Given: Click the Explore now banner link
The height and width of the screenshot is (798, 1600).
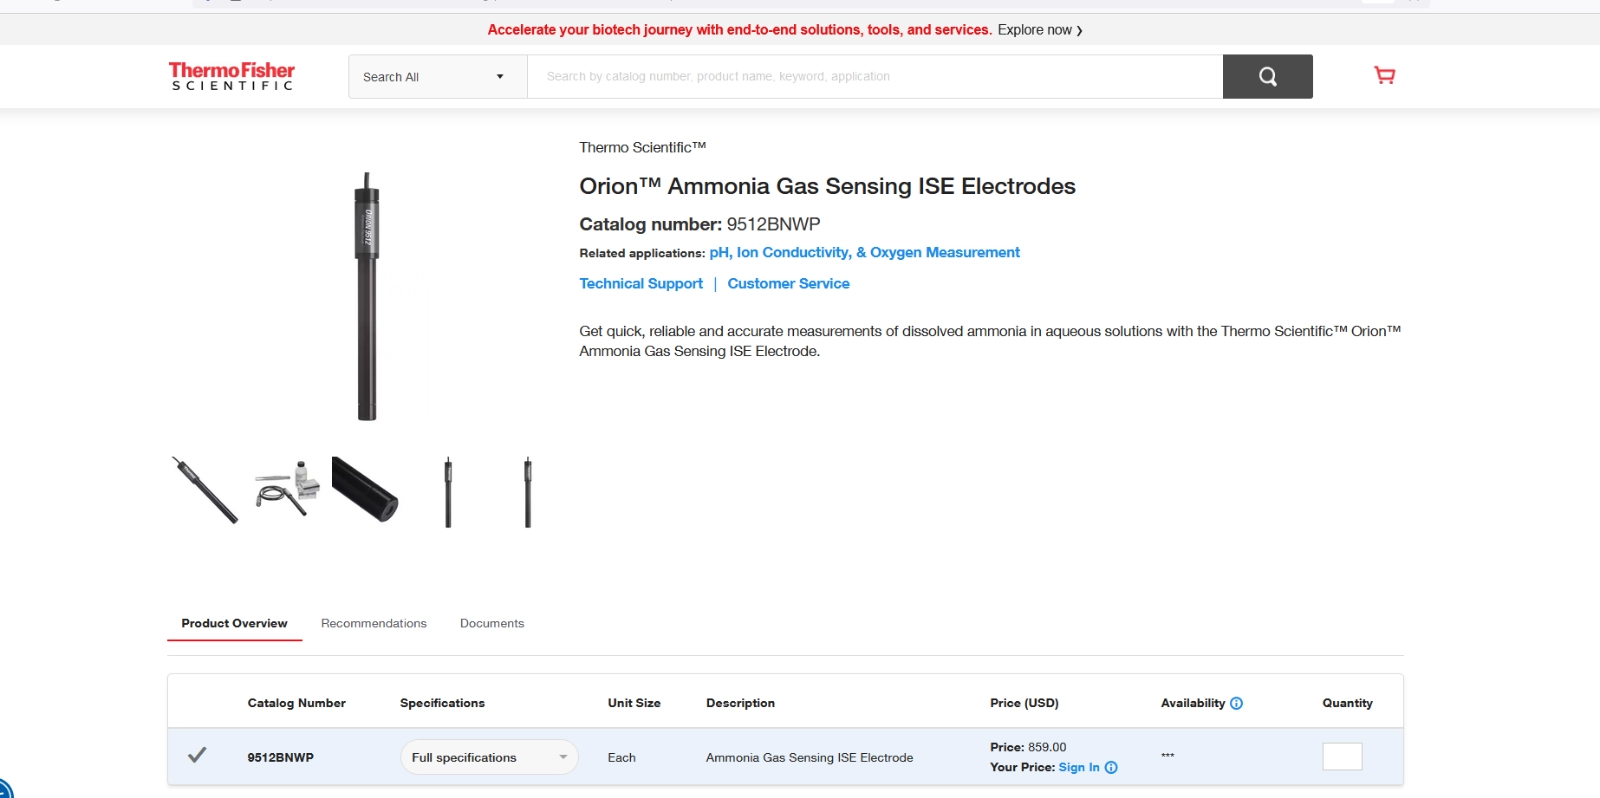Looking at the screenshot, I should 1040,30.
